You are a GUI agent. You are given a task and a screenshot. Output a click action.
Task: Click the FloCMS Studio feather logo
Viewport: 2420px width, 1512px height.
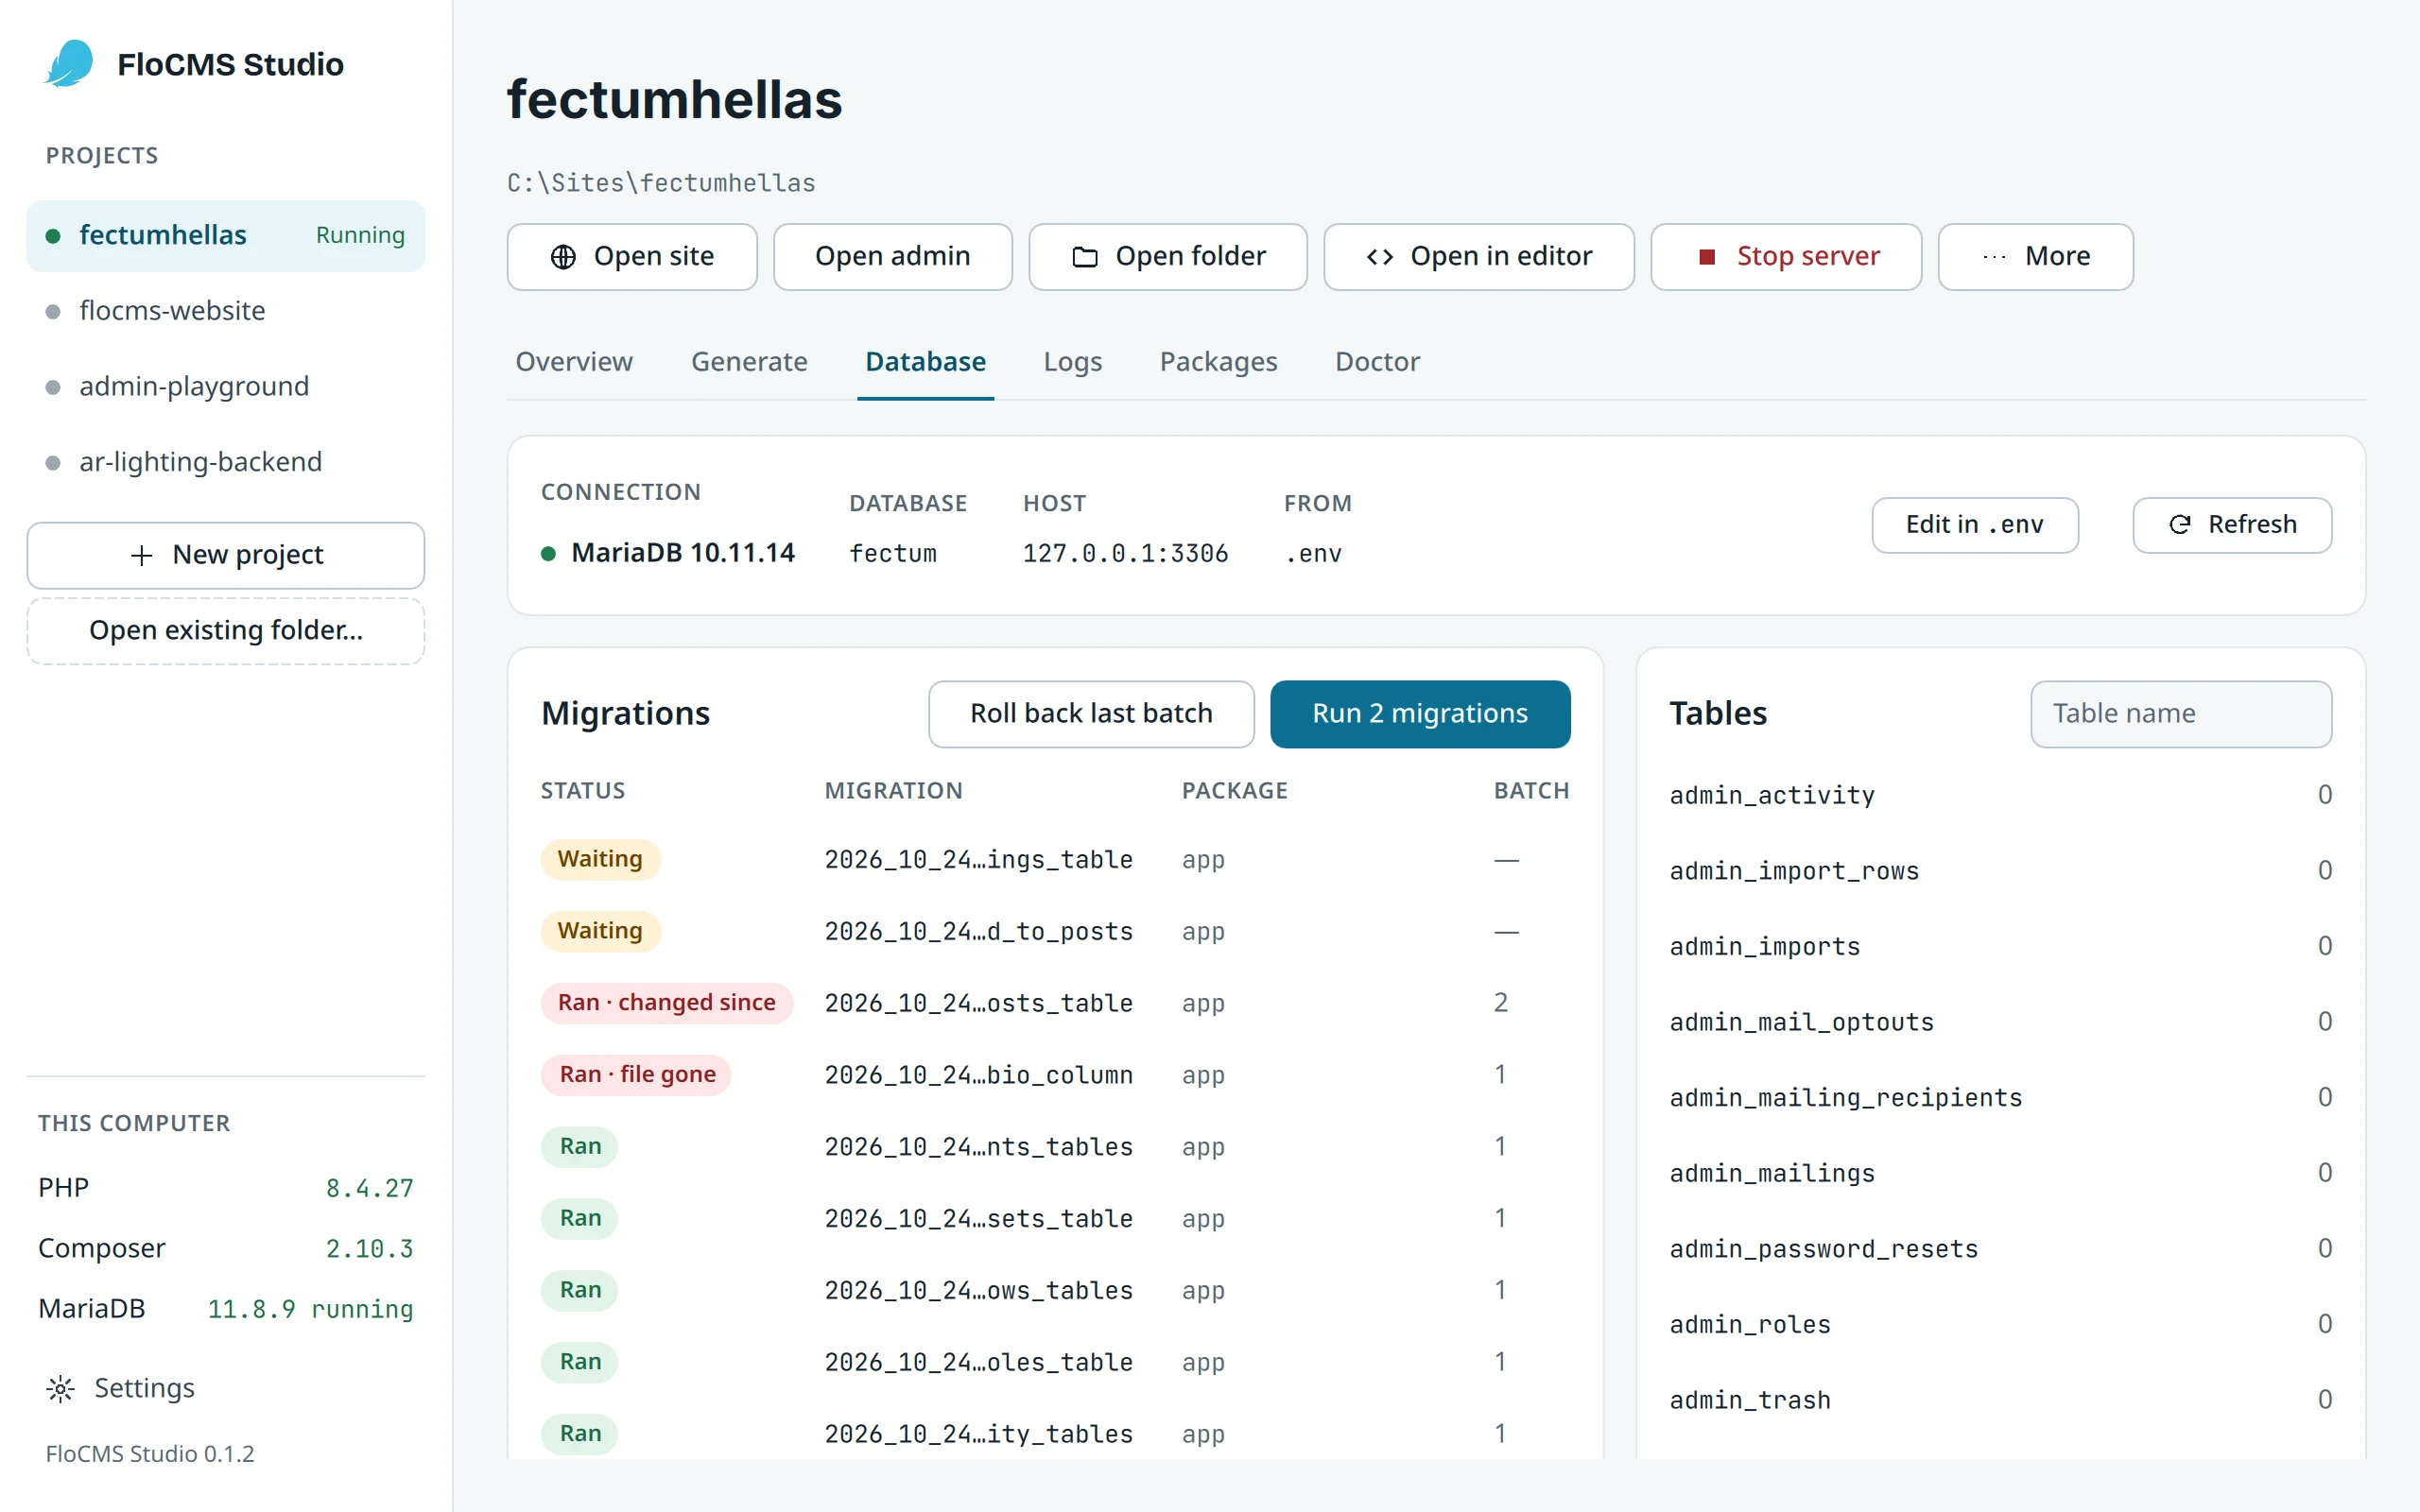pyautogui.click(x=70, y=64)
